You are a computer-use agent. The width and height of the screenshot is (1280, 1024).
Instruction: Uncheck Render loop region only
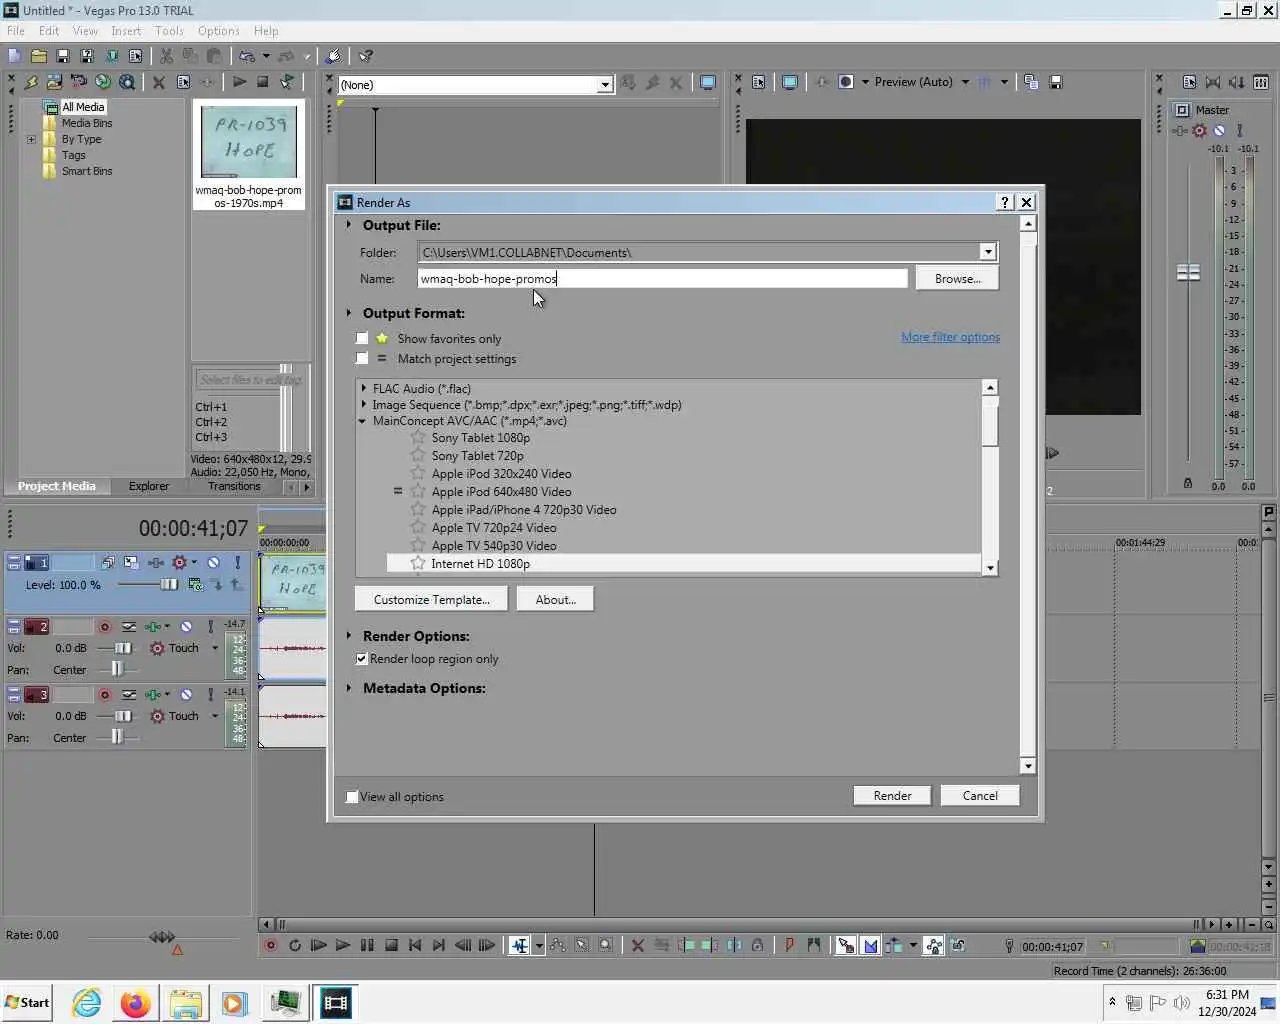click(362, 659)
